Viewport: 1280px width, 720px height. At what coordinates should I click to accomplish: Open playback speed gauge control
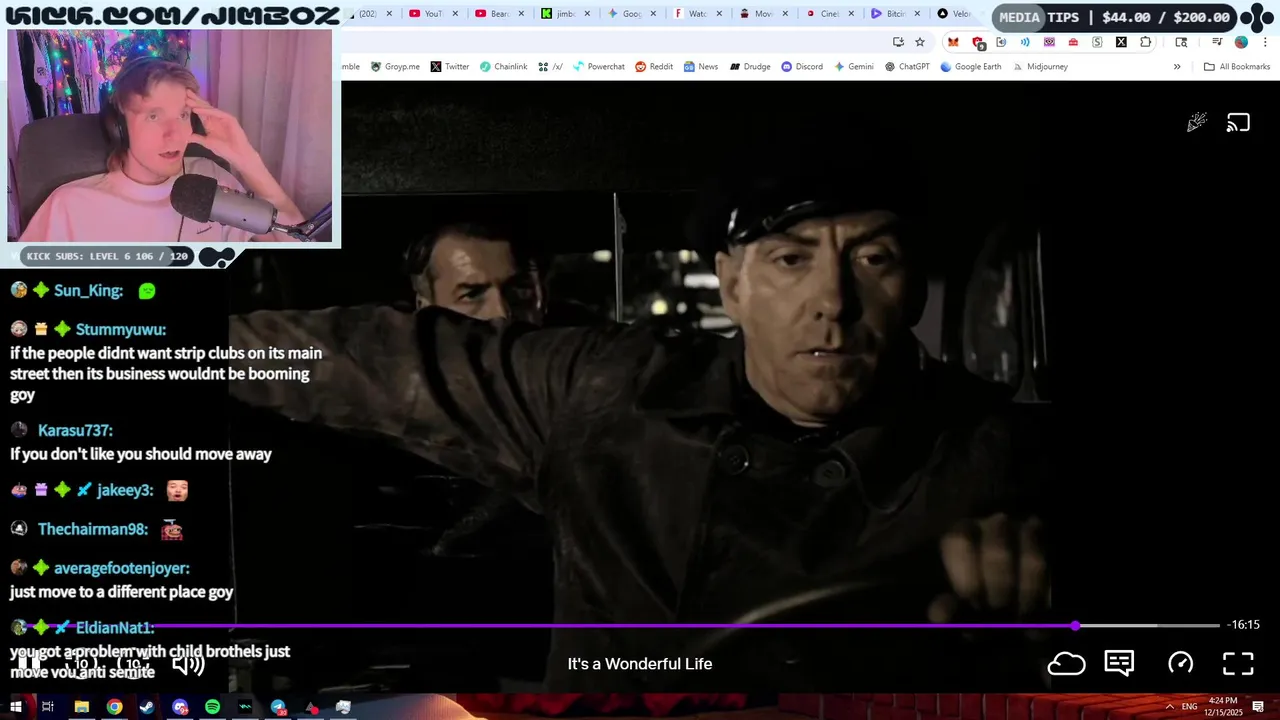click(x=1181, y=663)
